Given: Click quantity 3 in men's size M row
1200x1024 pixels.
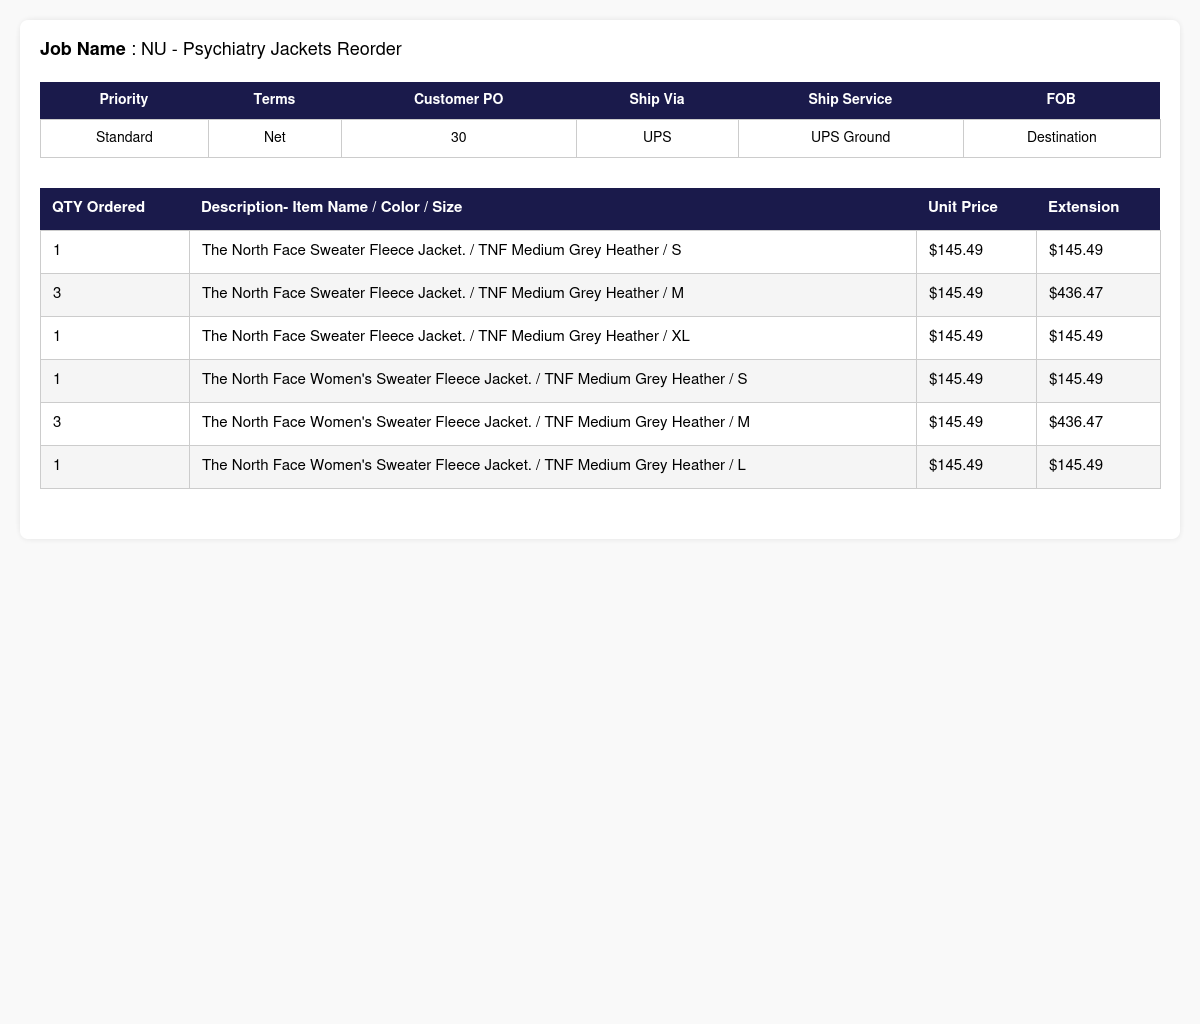Looking at the screenshot, I should (115, 295).
